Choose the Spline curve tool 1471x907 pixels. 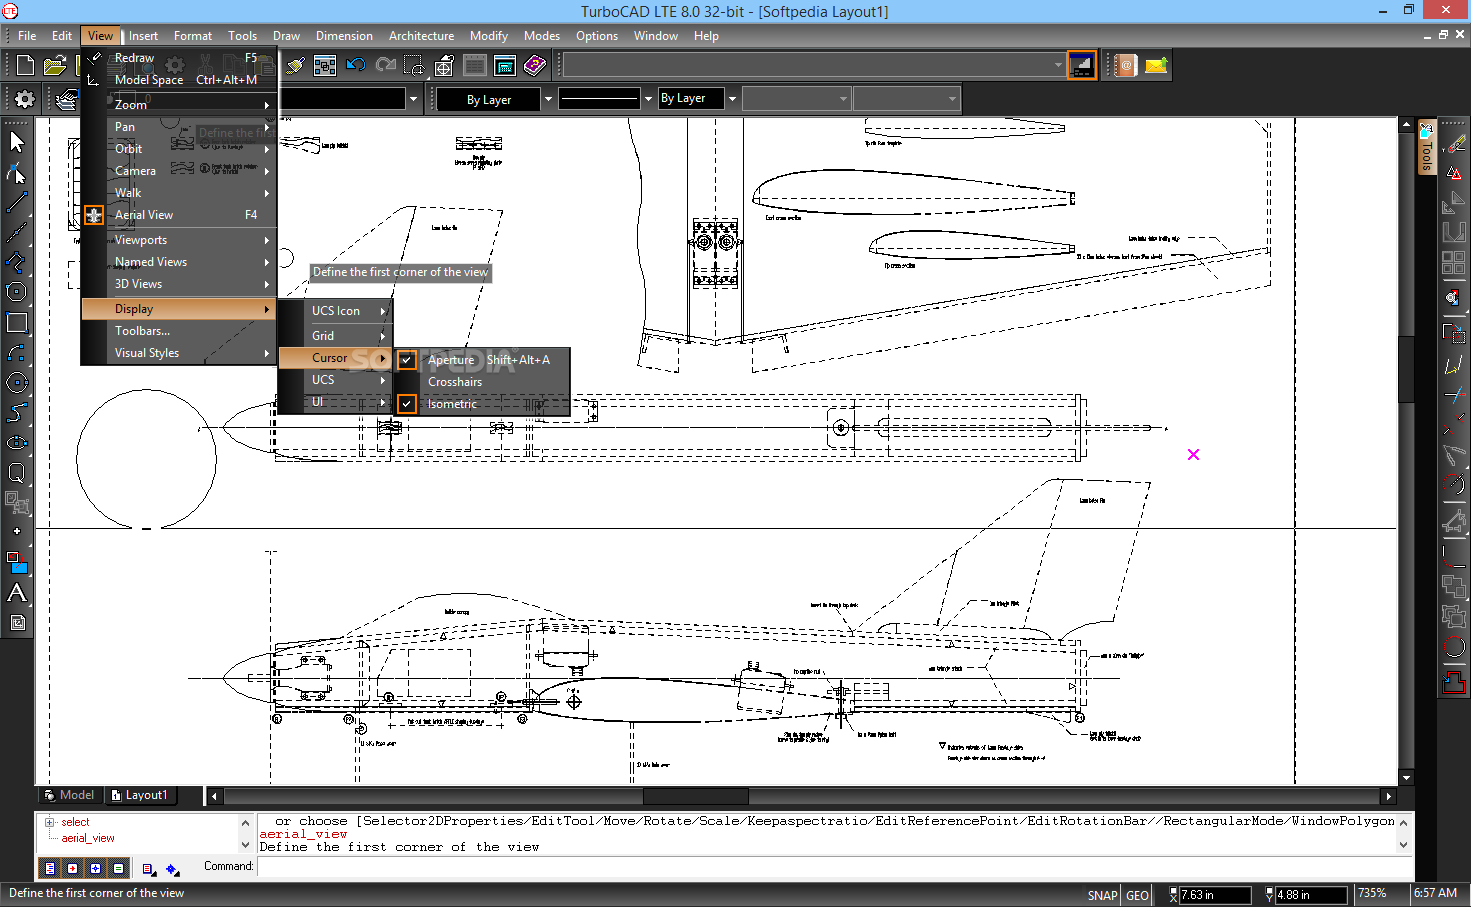tap(17, 412)
